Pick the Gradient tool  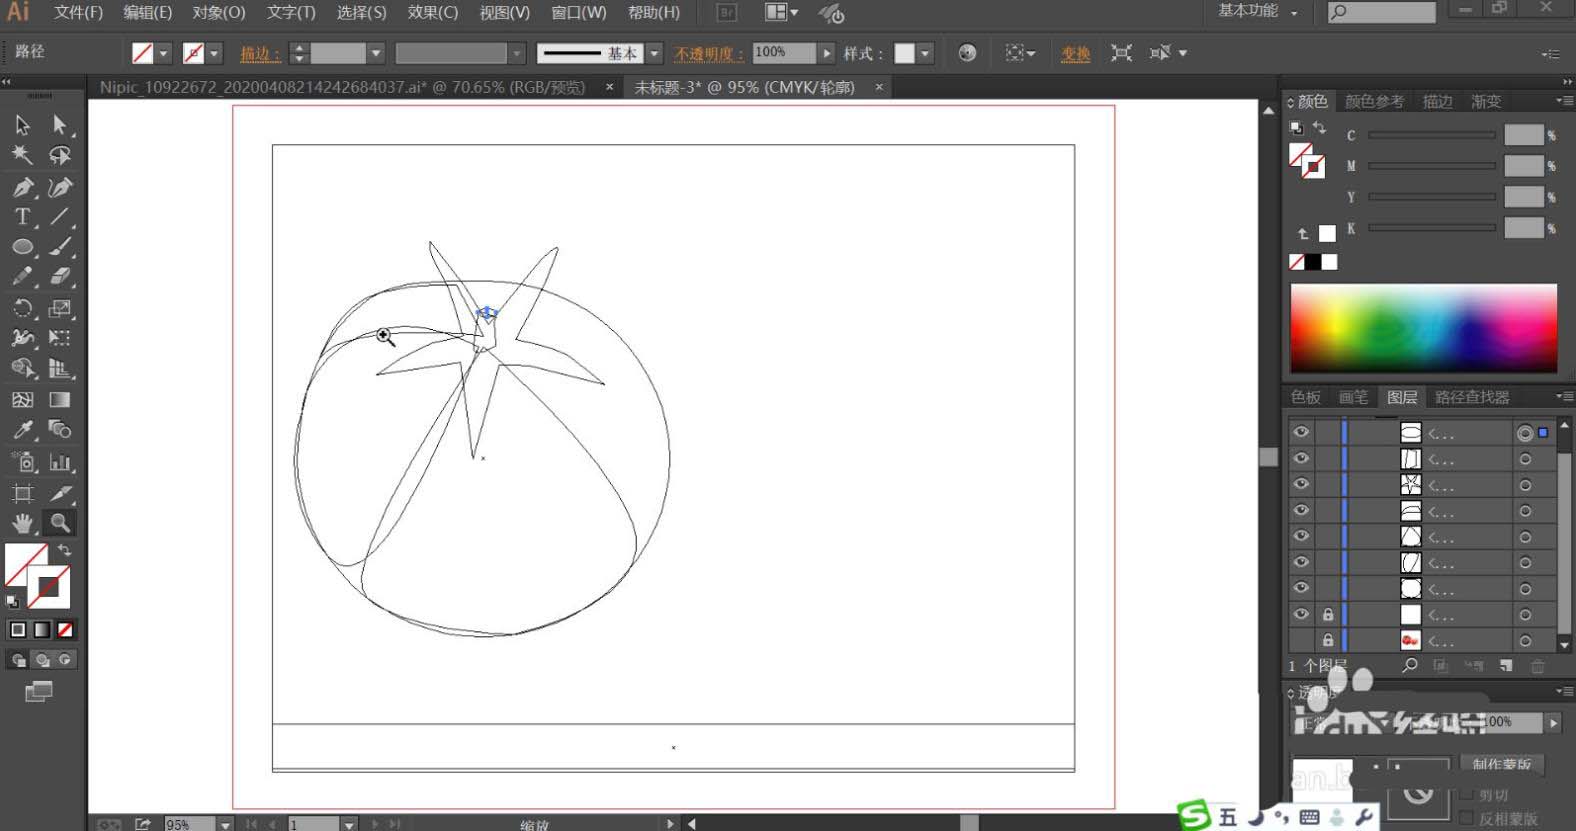coord(60,400)
